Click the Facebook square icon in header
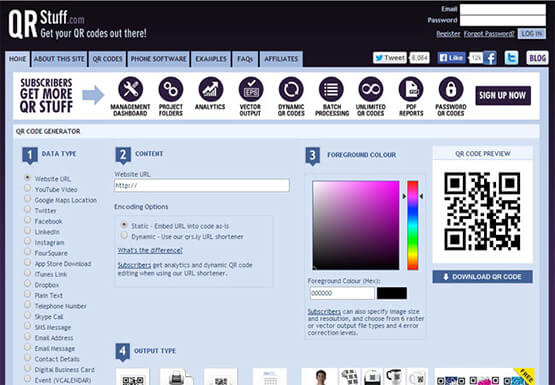Screen dimensions: 555x385 [490, 58]
